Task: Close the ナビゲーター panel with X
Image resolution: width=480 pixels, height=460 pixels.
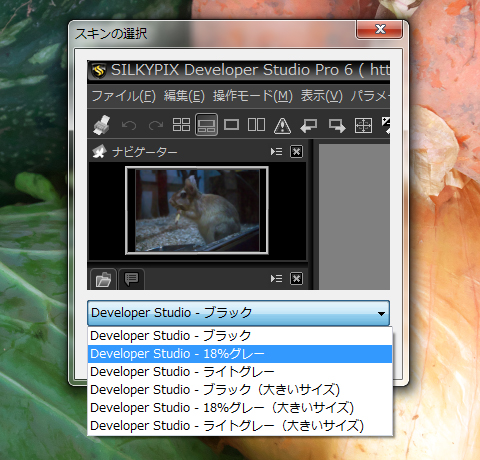Action: pyautogui.click(x=296, y=152)
